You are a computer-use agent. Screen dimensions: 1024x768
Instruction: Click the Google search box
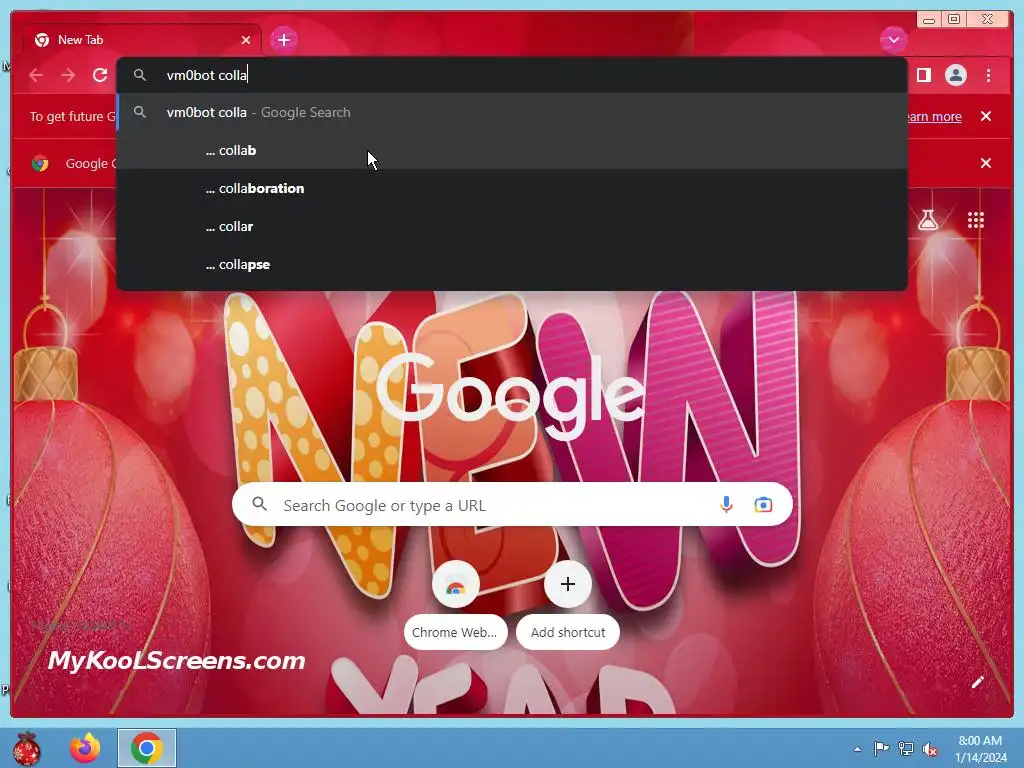point(512,504)
